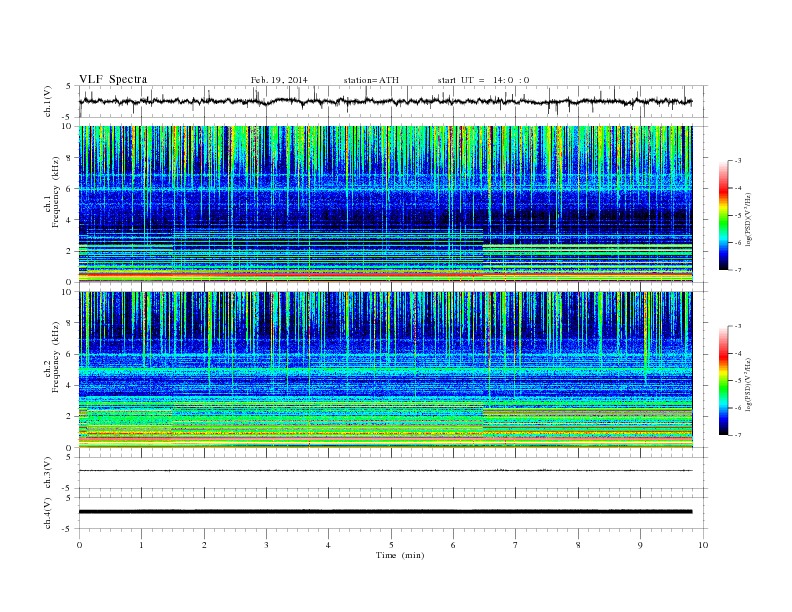Click the "-7" tick on ch.2 colorbar
Image resolution: width=792 pixels, height=612 pixels.
[x=737, y=435]
